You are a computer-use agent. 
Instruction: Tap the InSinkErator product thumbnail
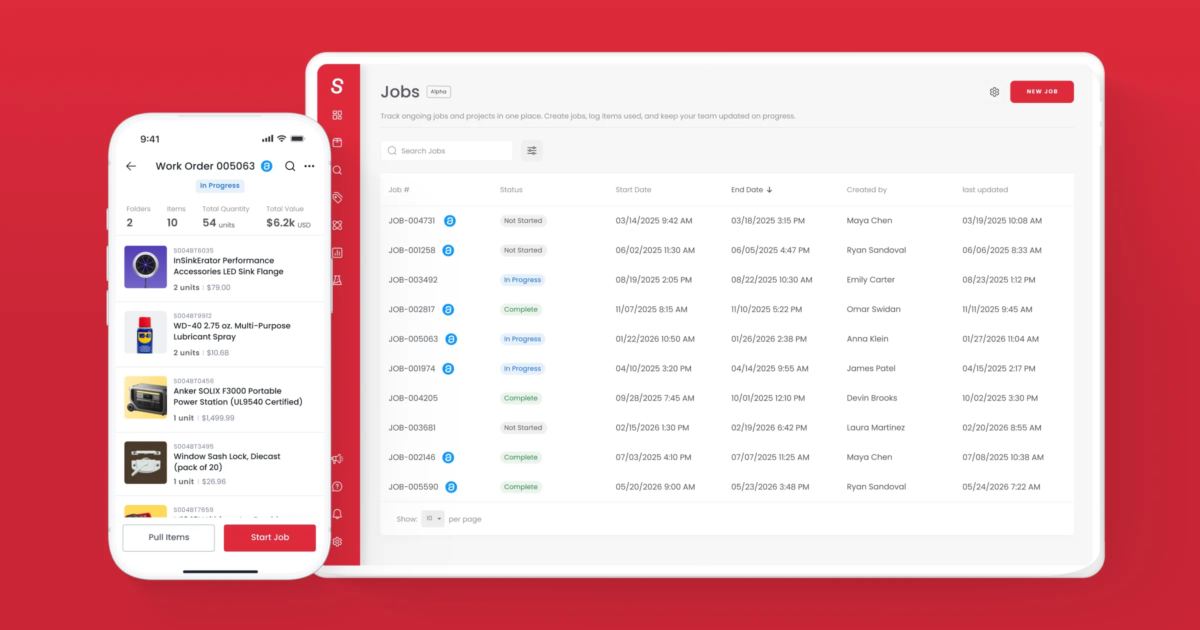pyautogui.click(x=145, y=267)
